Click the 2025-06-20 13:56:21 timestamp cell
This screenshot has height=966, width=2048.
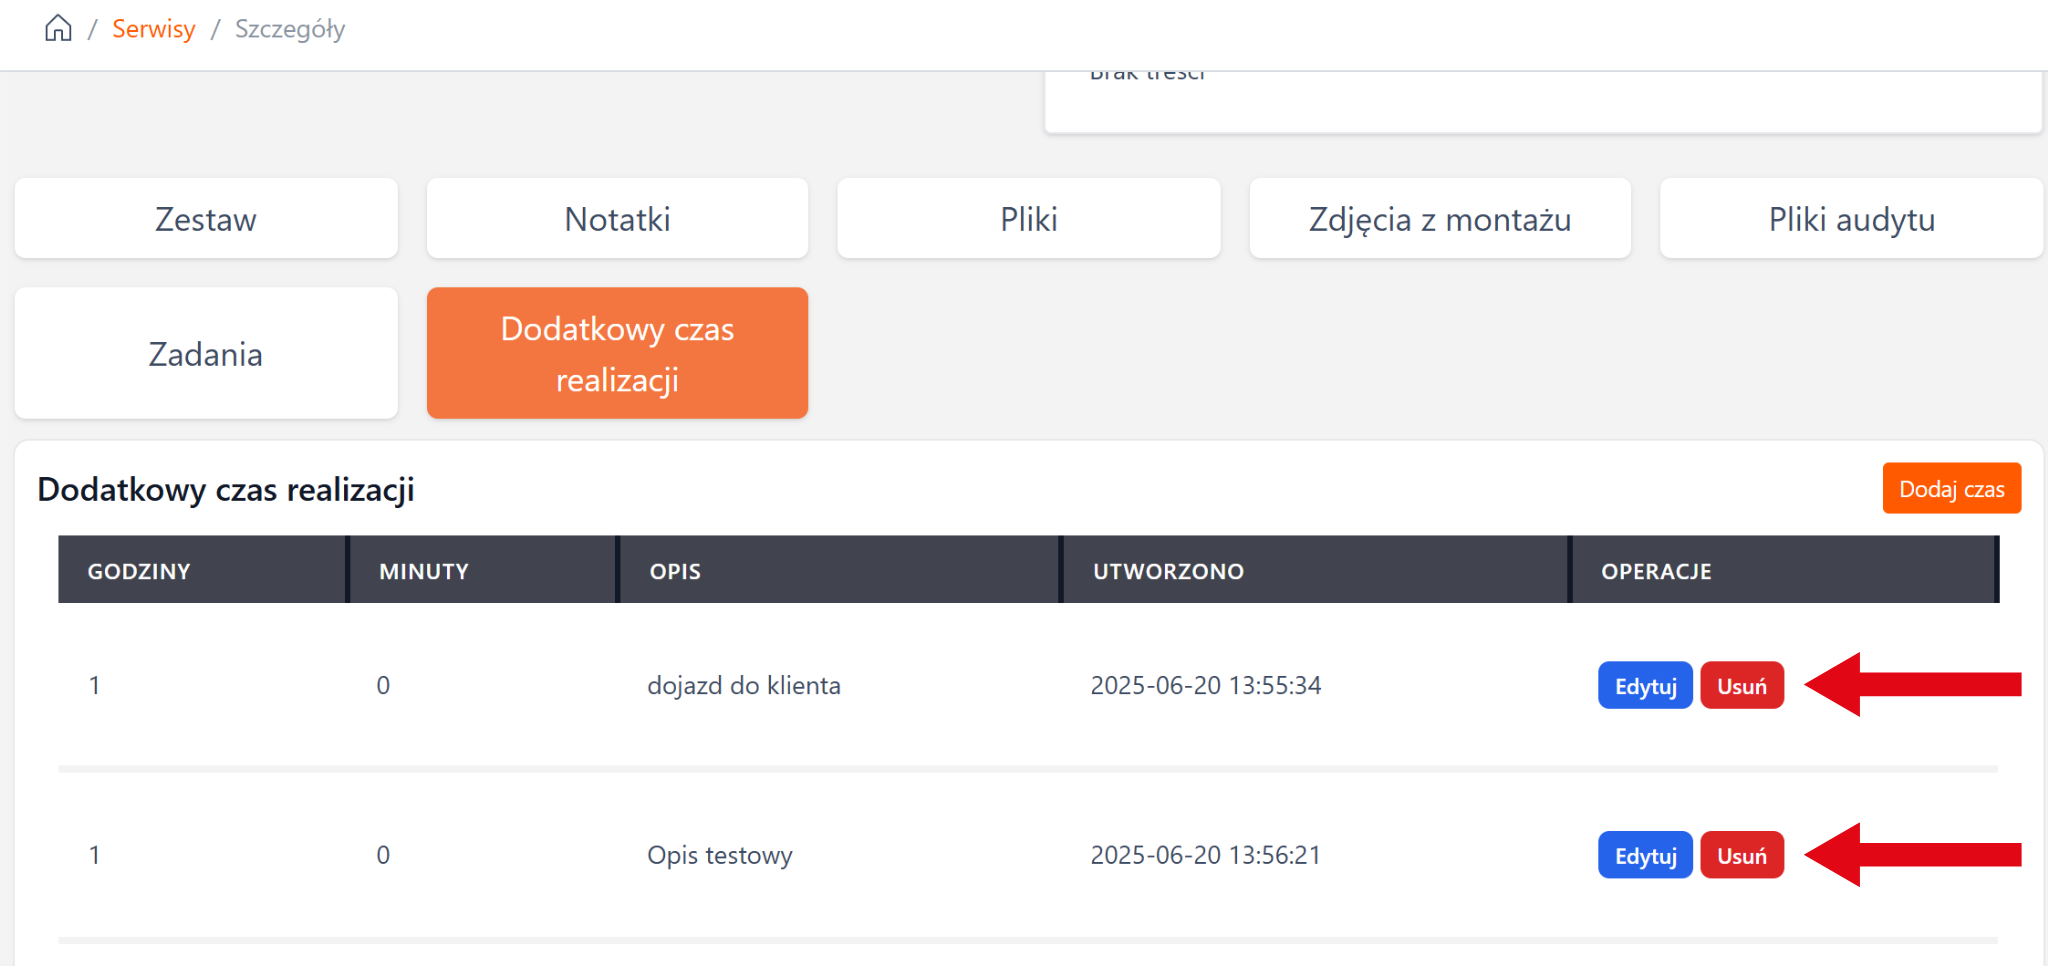[1205, 856]
